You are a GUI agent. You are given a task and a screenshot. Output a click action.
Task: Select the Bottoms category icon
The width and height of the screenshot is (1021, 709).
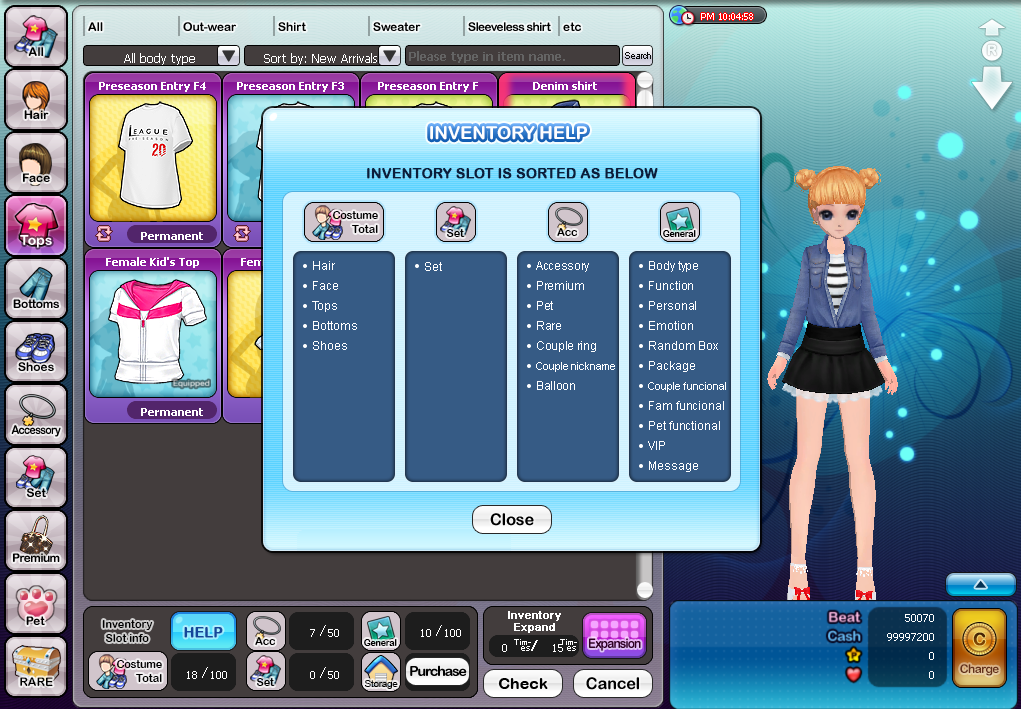click(36, 289)
